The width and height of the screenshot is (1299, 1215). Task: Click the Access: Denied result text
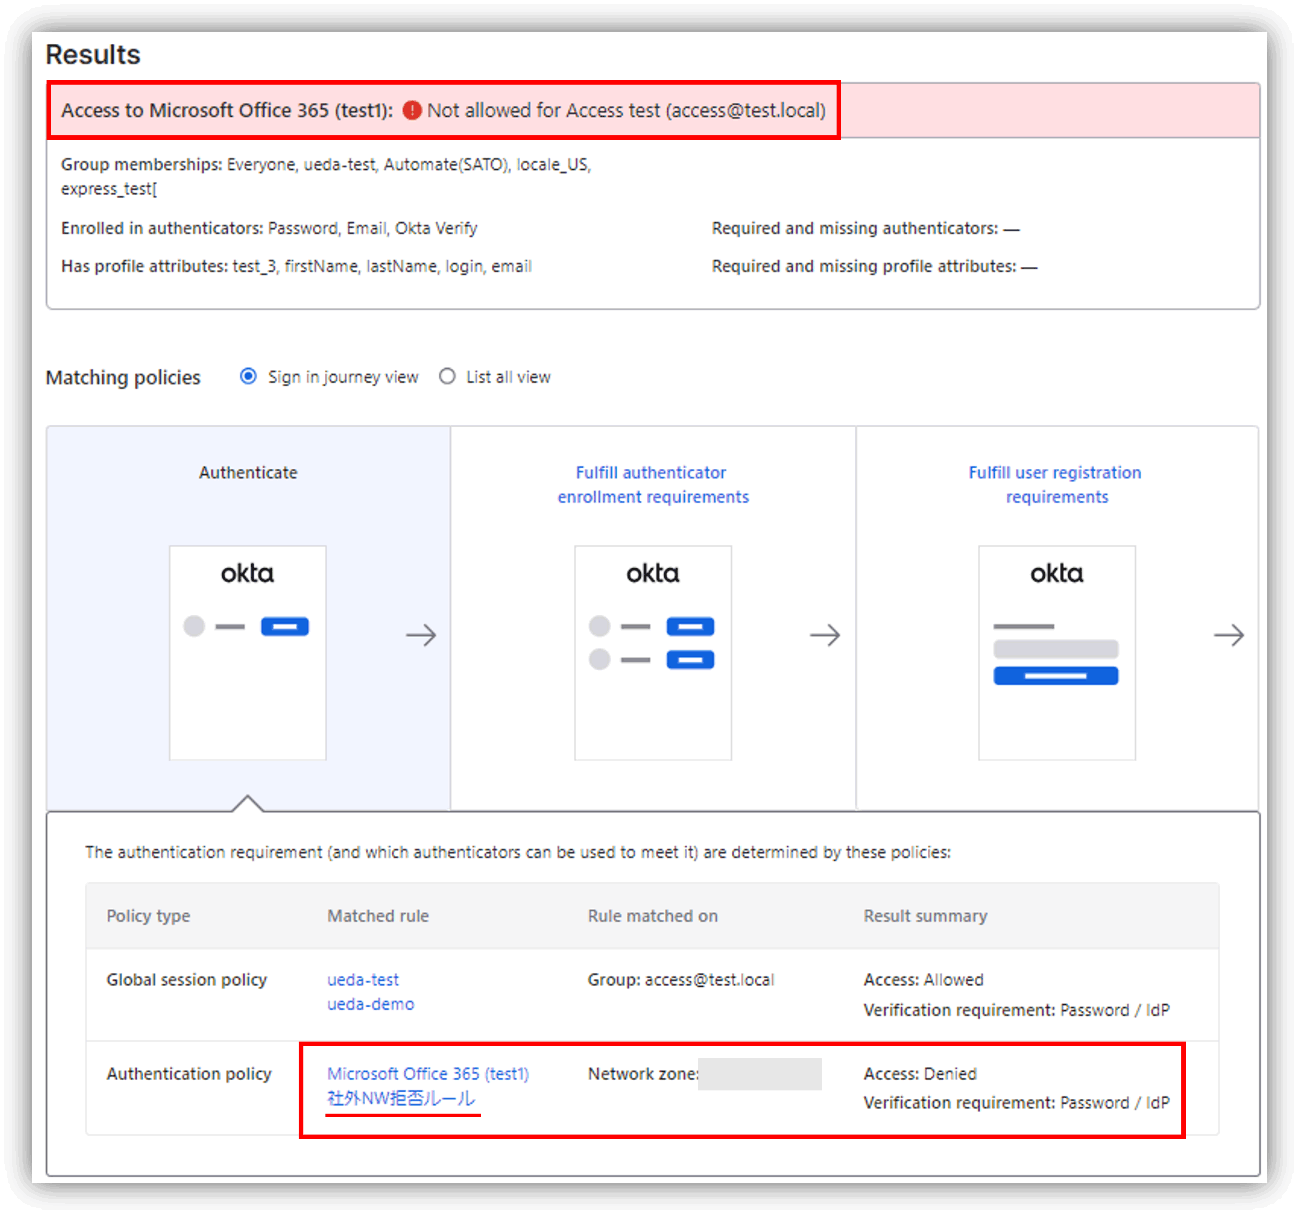point(920,1074)
